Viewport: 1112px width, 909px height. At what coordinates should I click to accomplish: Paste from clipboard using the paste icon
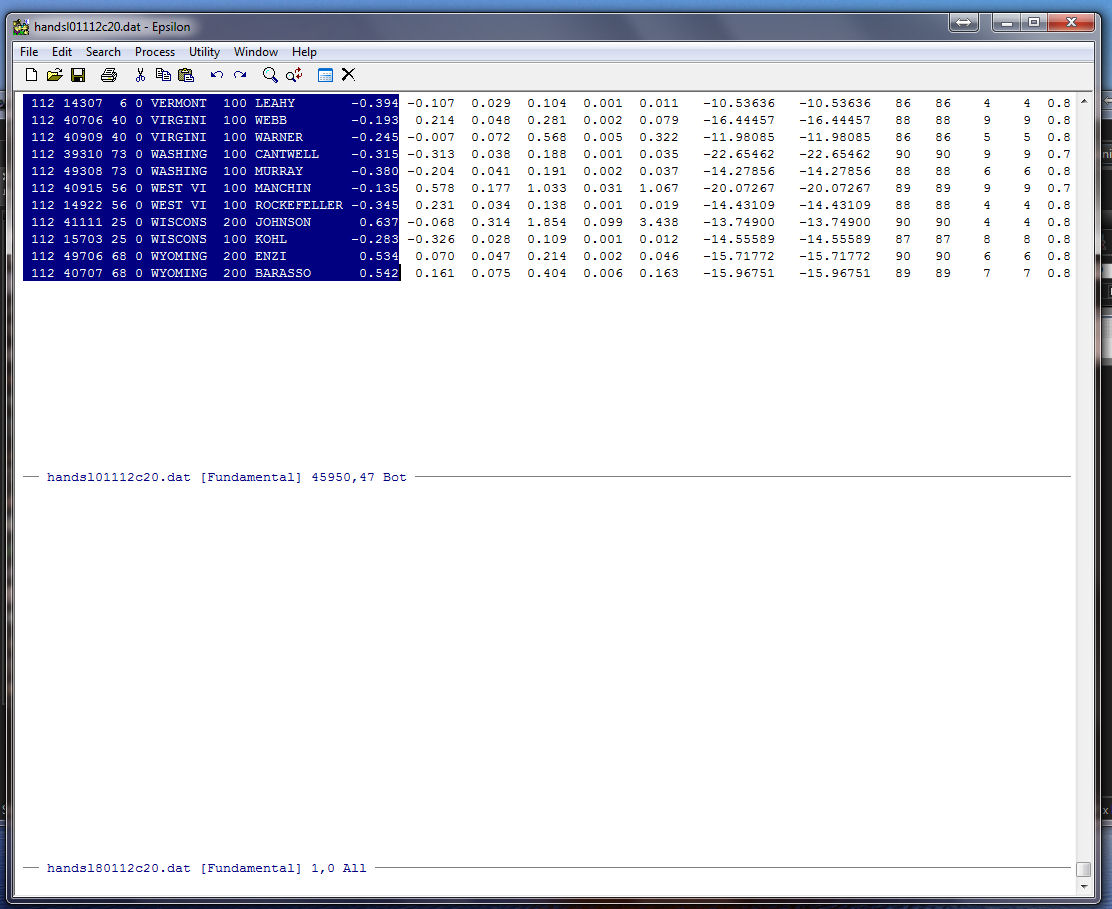pos(186,75)
